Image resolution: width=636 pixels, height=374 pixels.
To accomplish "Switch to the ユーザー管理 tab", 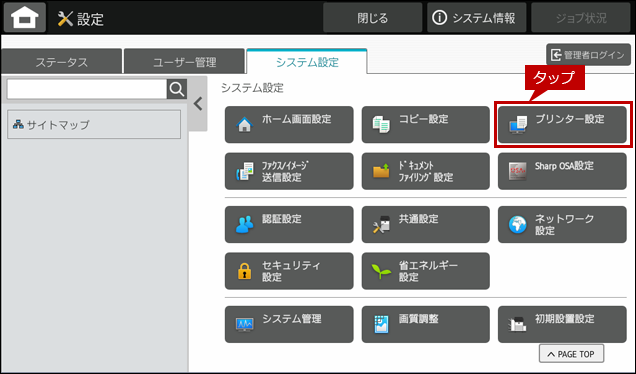I will 184,62.
